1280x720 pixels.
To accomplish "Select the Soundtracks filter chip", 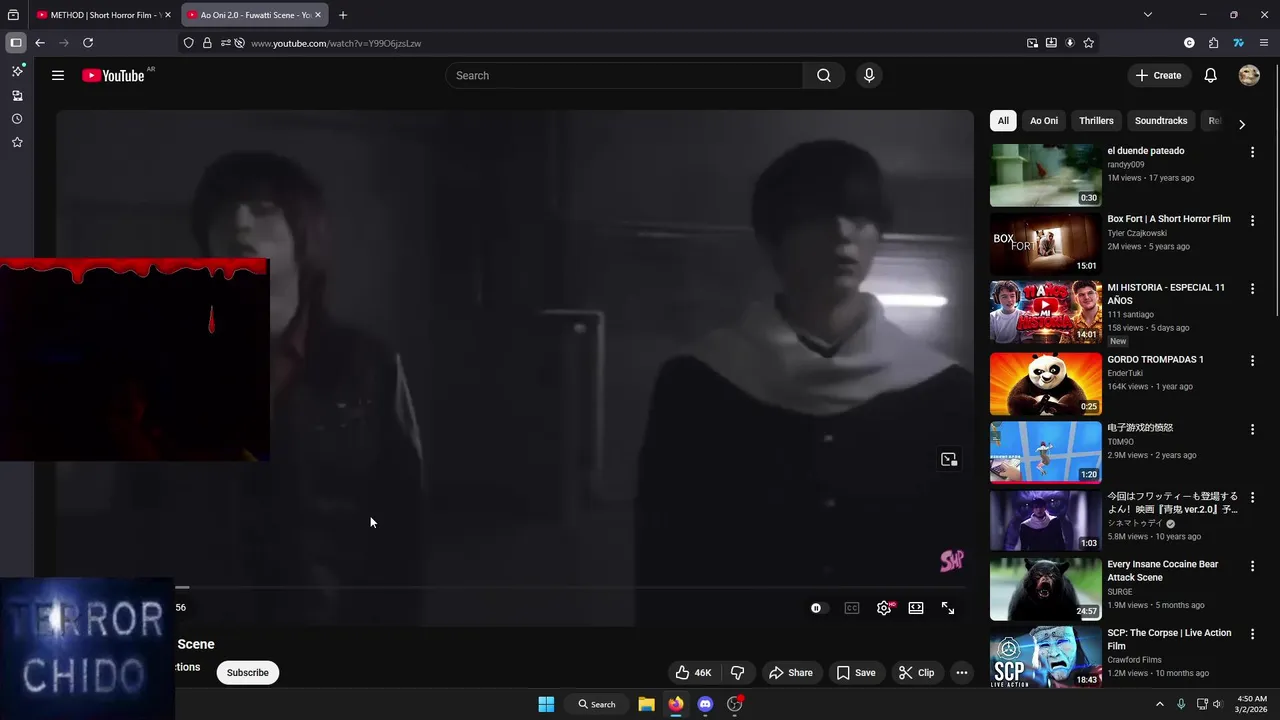I will point(1161,121).
